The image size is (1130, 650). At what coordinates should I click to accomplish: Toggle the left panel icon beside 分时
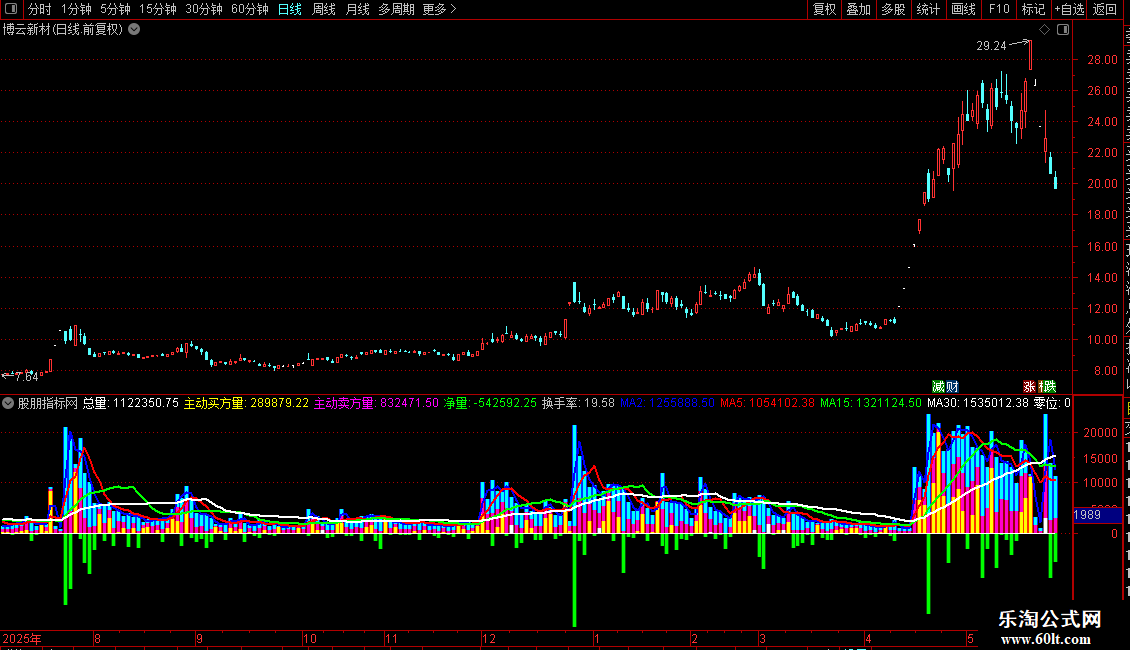coord(11,9)
